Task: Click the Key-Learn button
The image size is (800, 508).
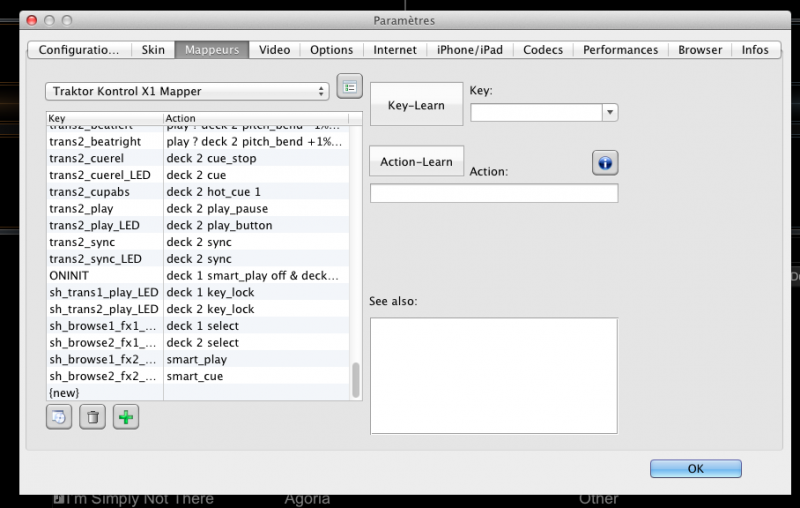Action: coord(416,105)
